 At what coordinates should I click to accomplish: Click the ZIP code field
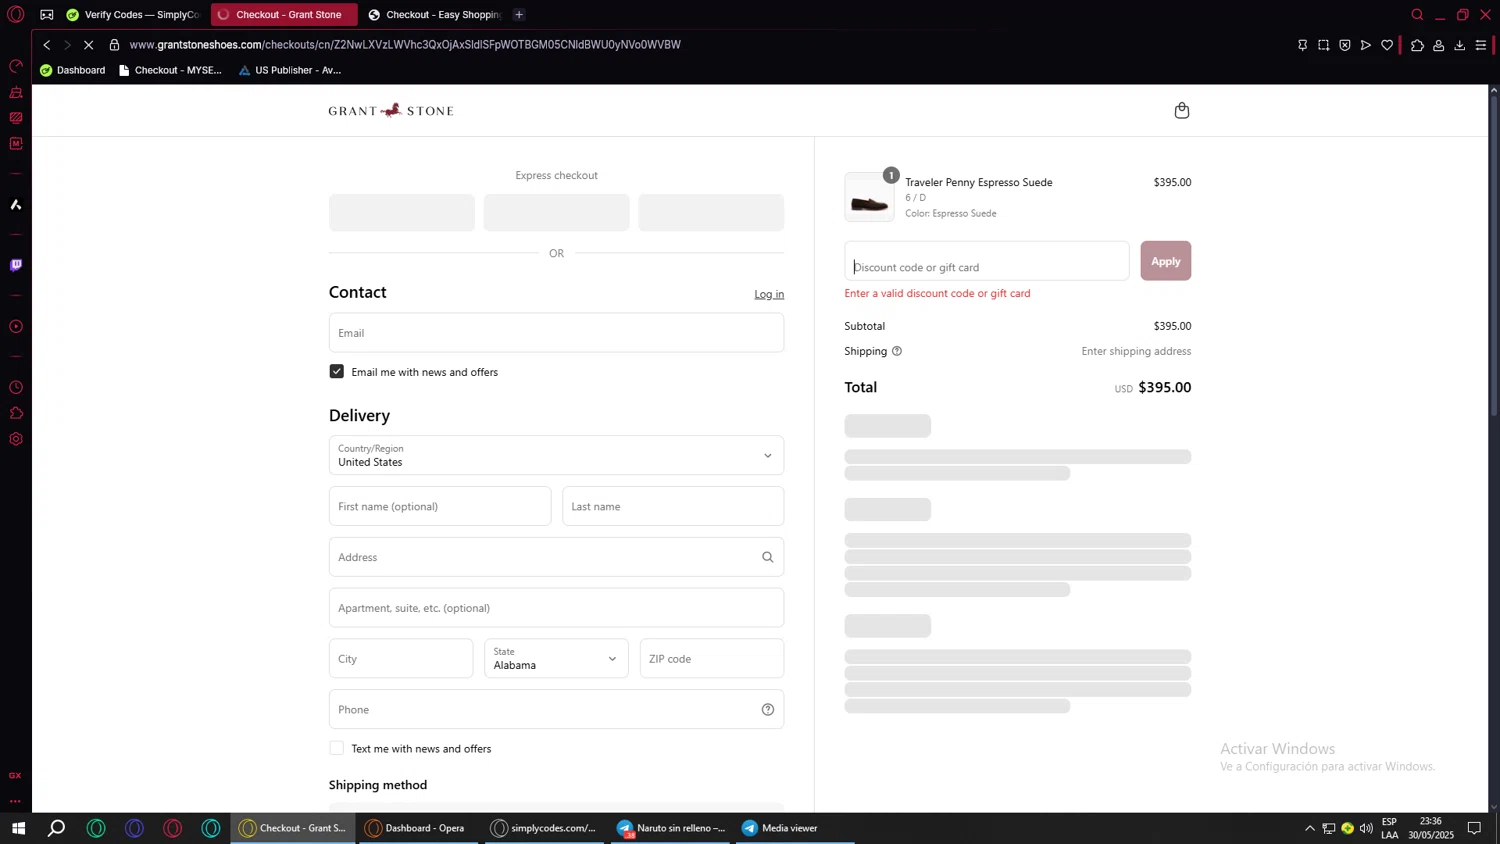pos(712,659)
